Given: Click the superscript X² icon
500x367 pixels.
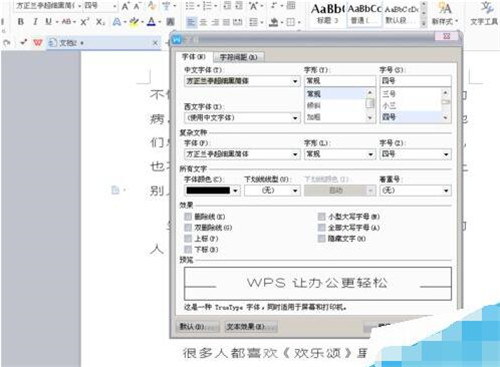Looking at the screenshot, I should point(84,22).
